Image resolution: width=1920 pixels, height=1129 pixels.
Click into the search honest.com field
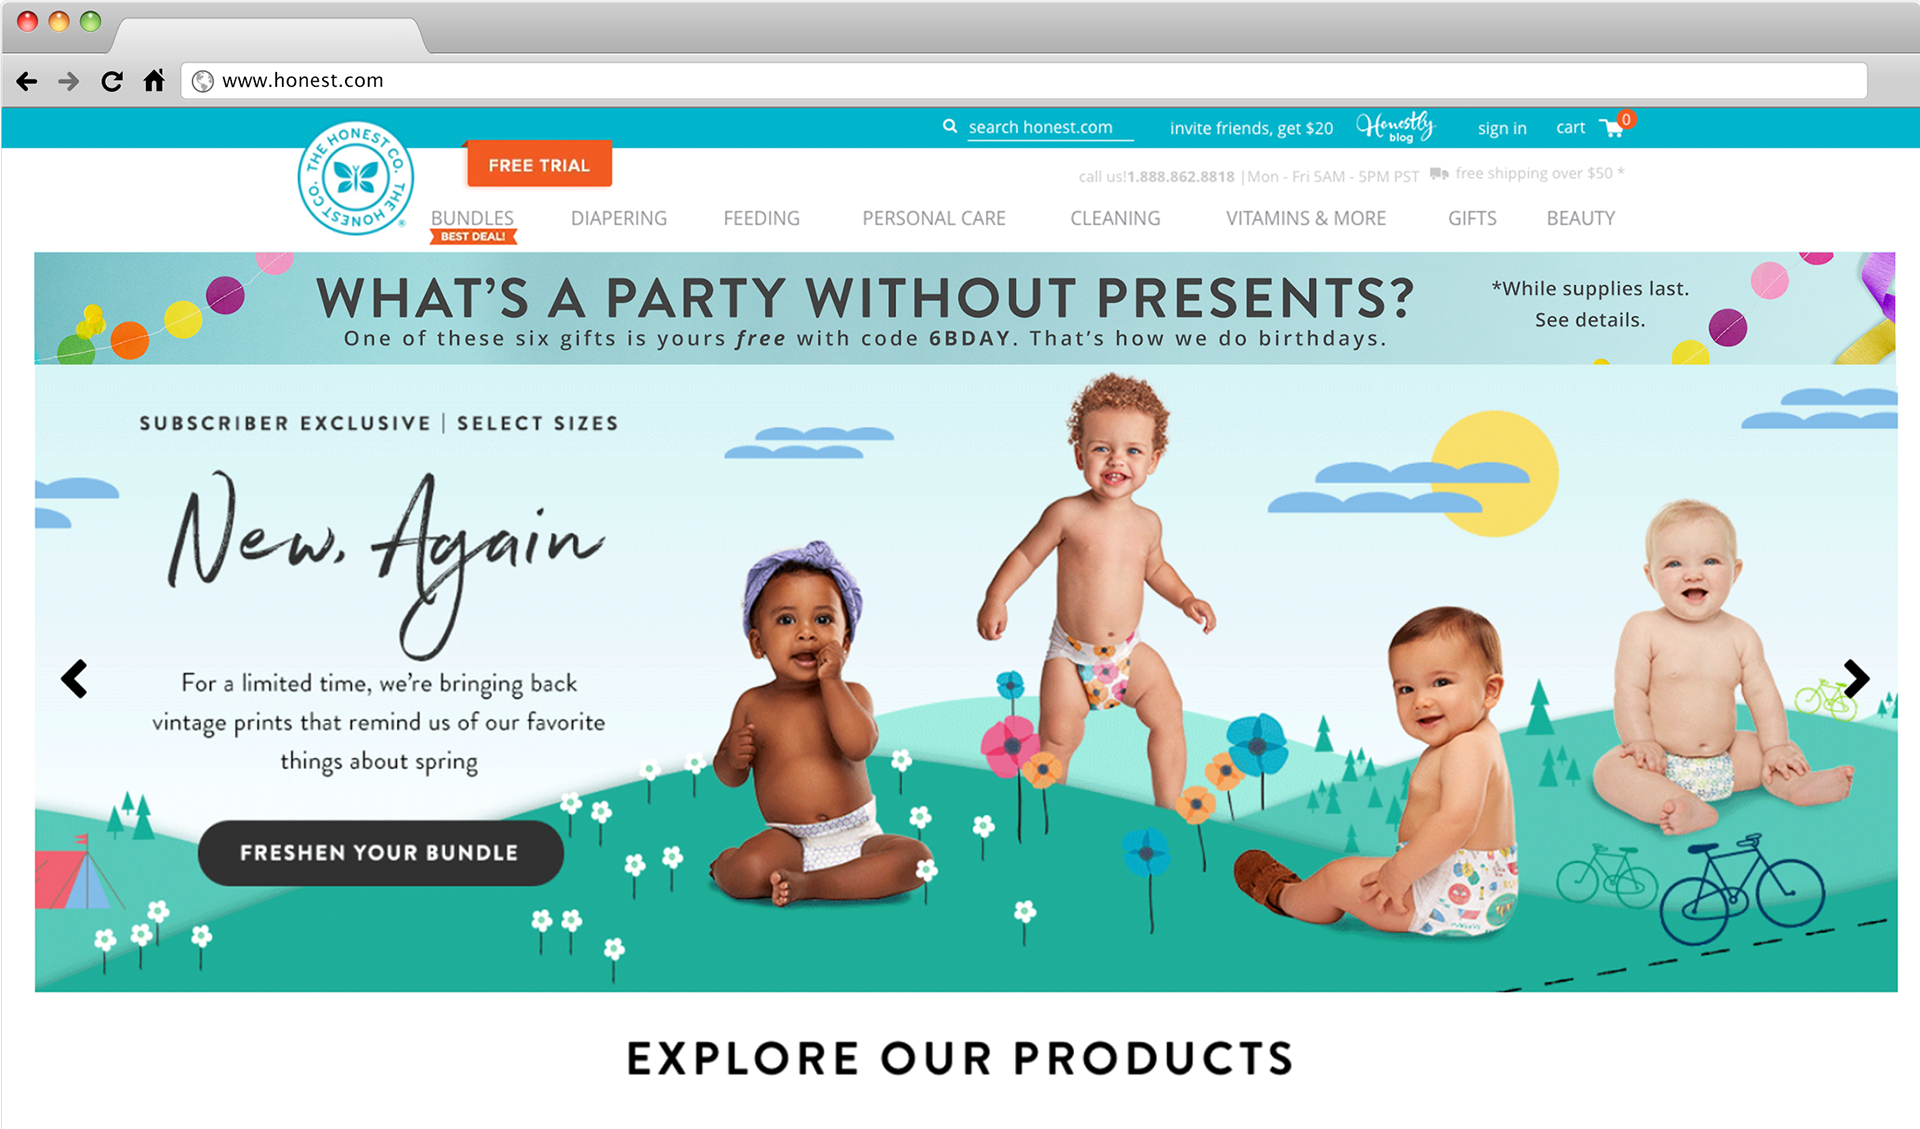pyautogui.click(x=1050, y=127)
